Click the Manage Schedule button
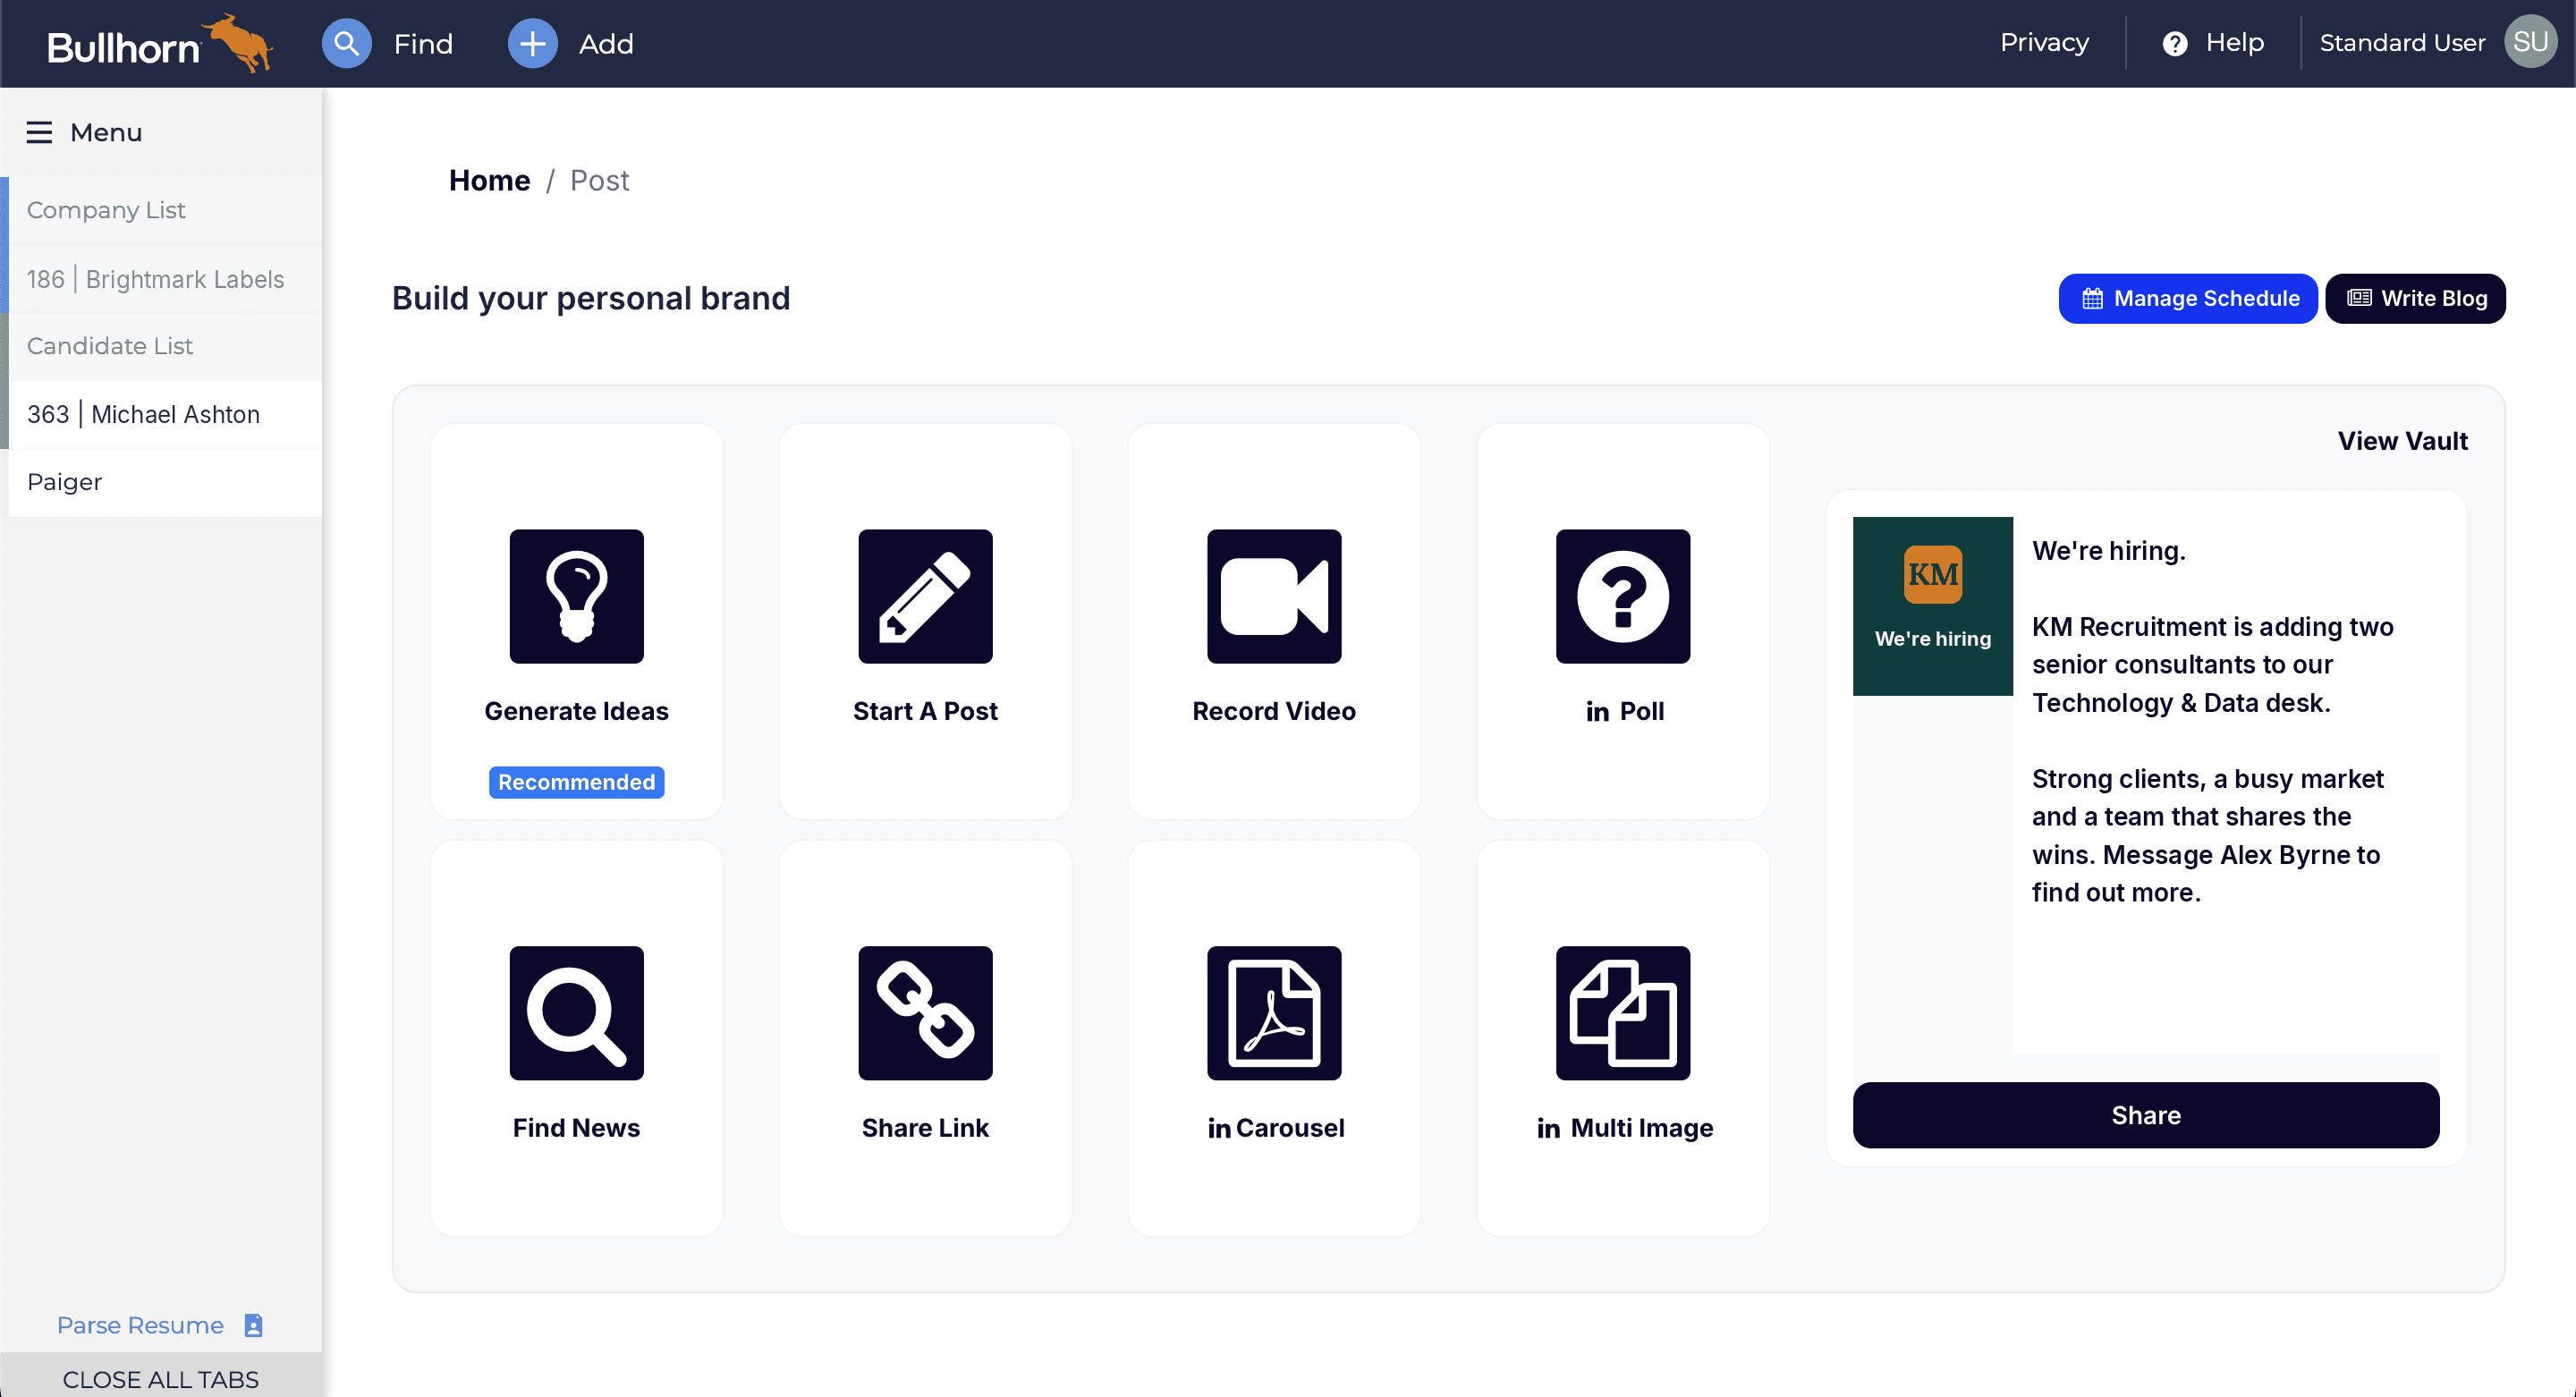Viewport: 2576px width, 1397px height. [2188, 298]
